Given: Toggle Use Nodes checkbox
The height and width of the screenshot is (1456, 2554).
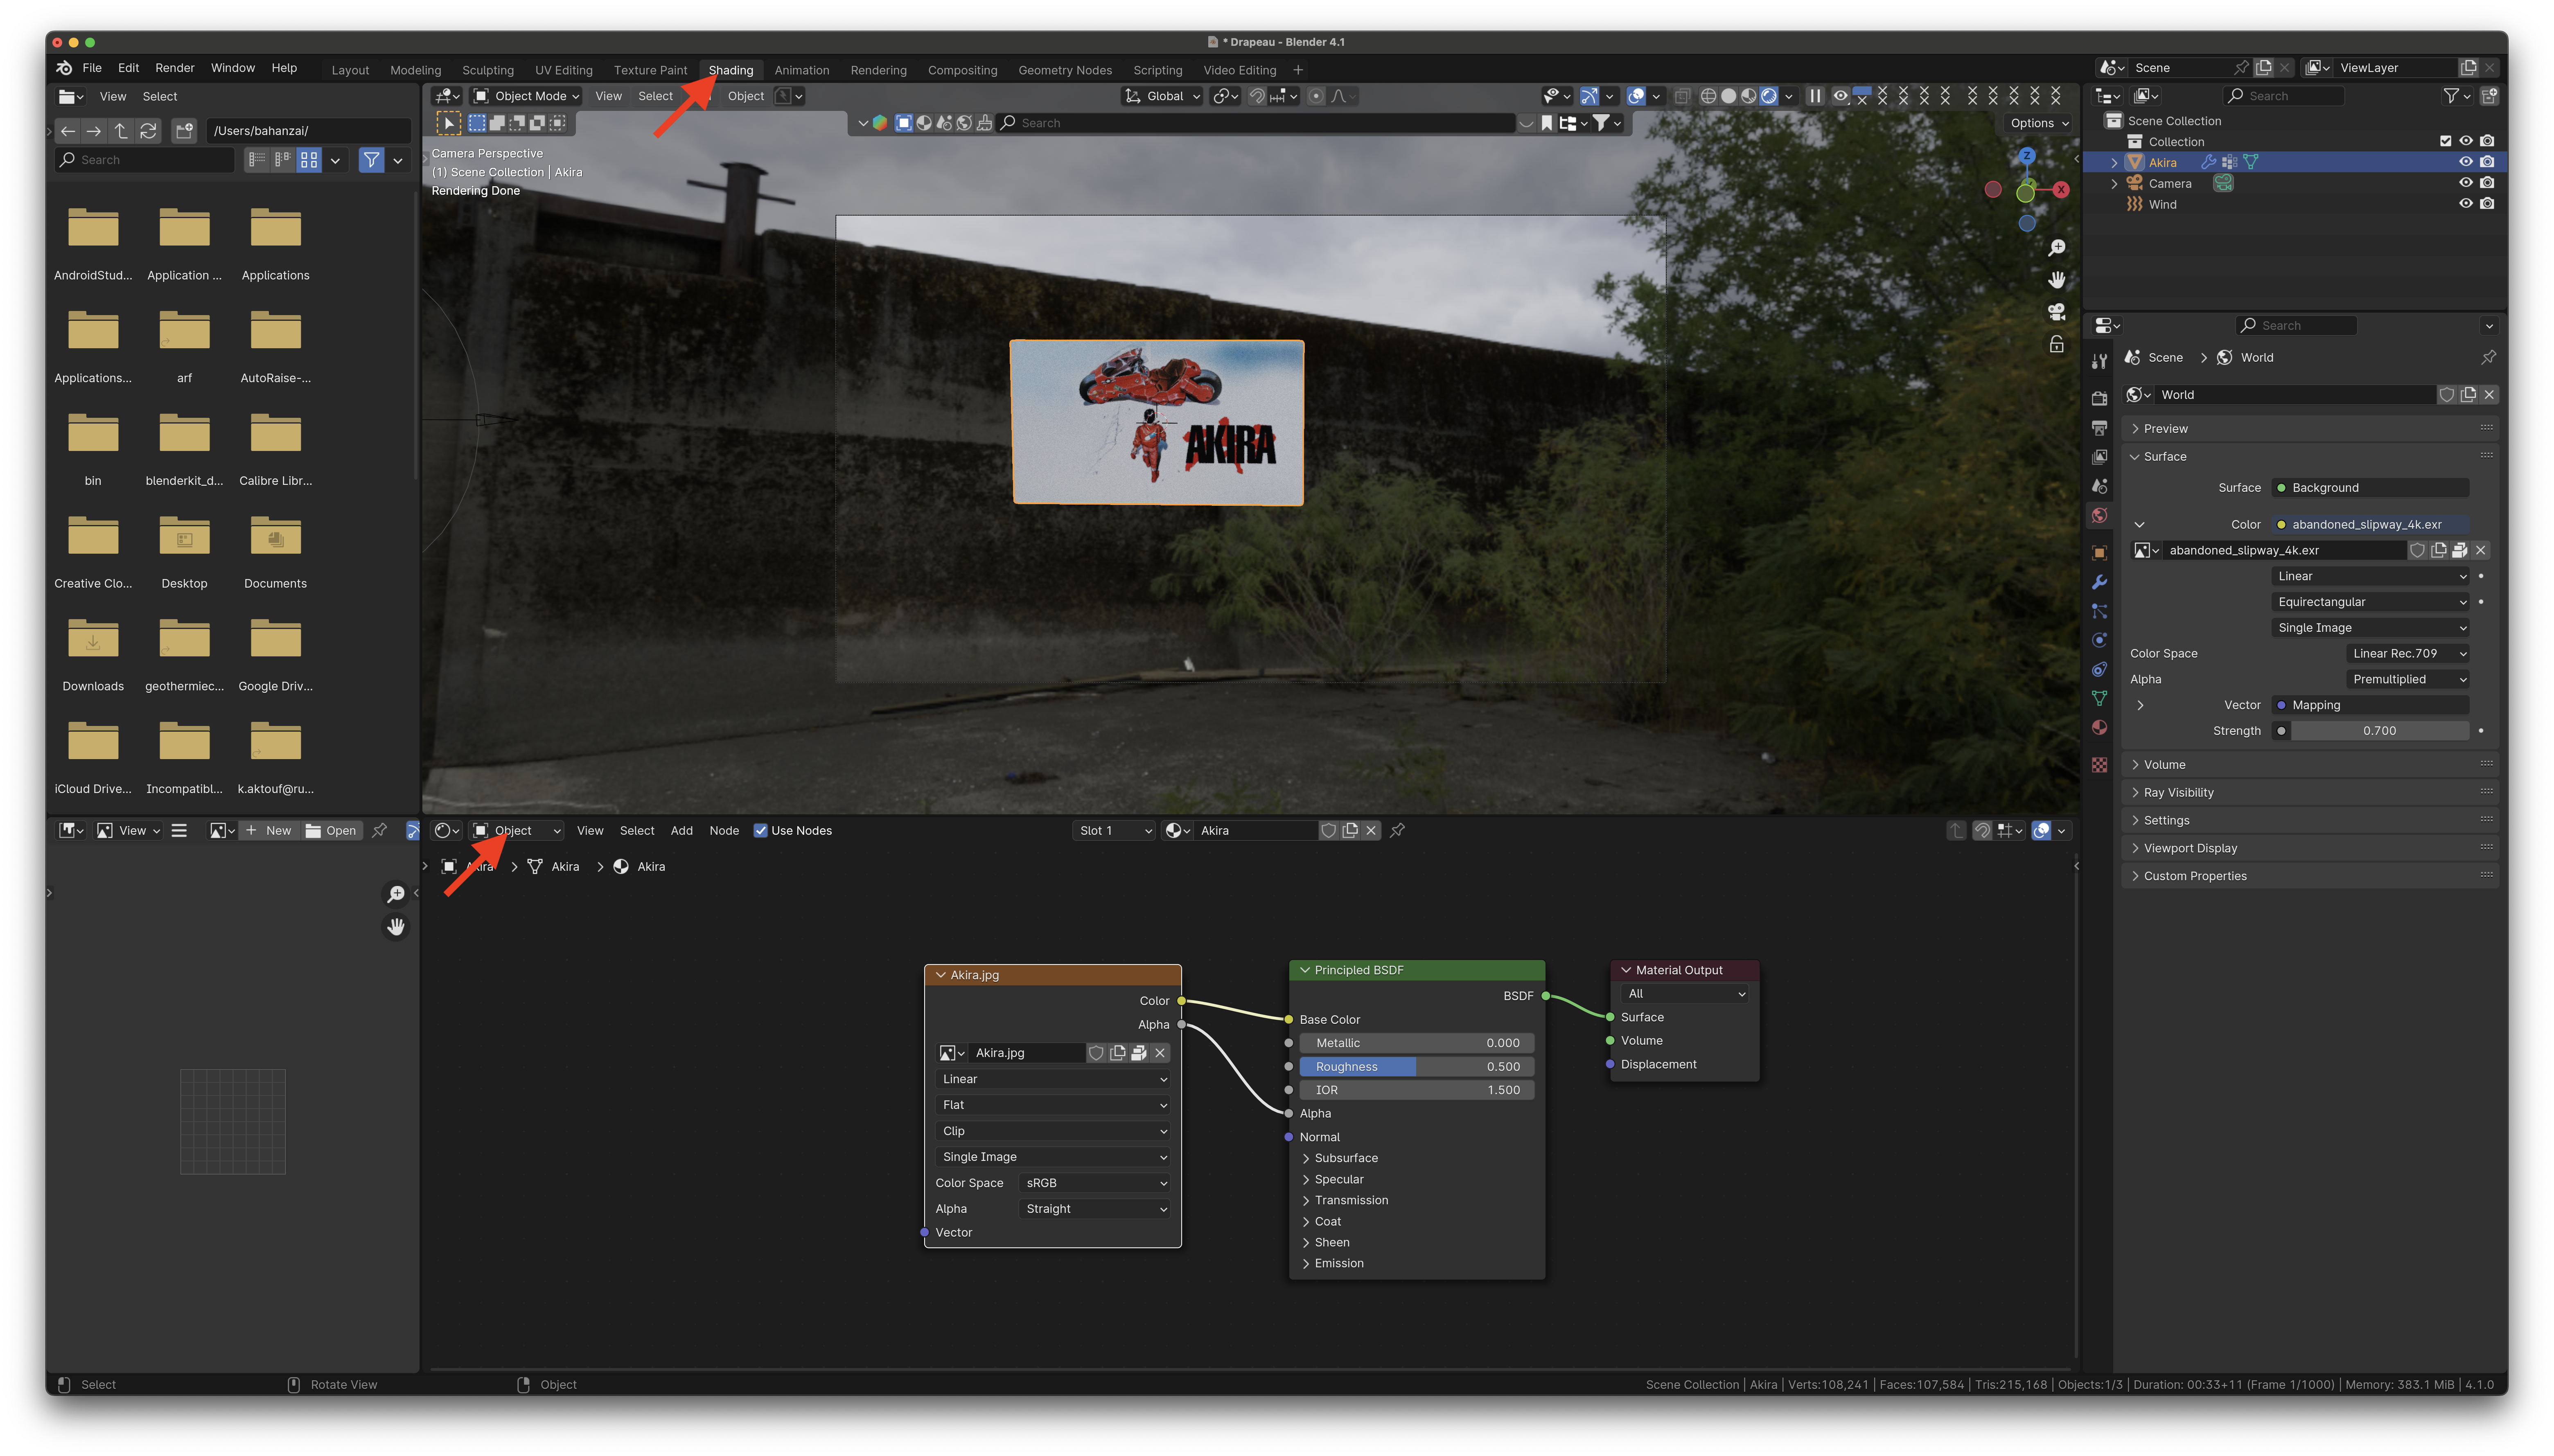Looking at the screenshot, I should click(x=761, y=831).
